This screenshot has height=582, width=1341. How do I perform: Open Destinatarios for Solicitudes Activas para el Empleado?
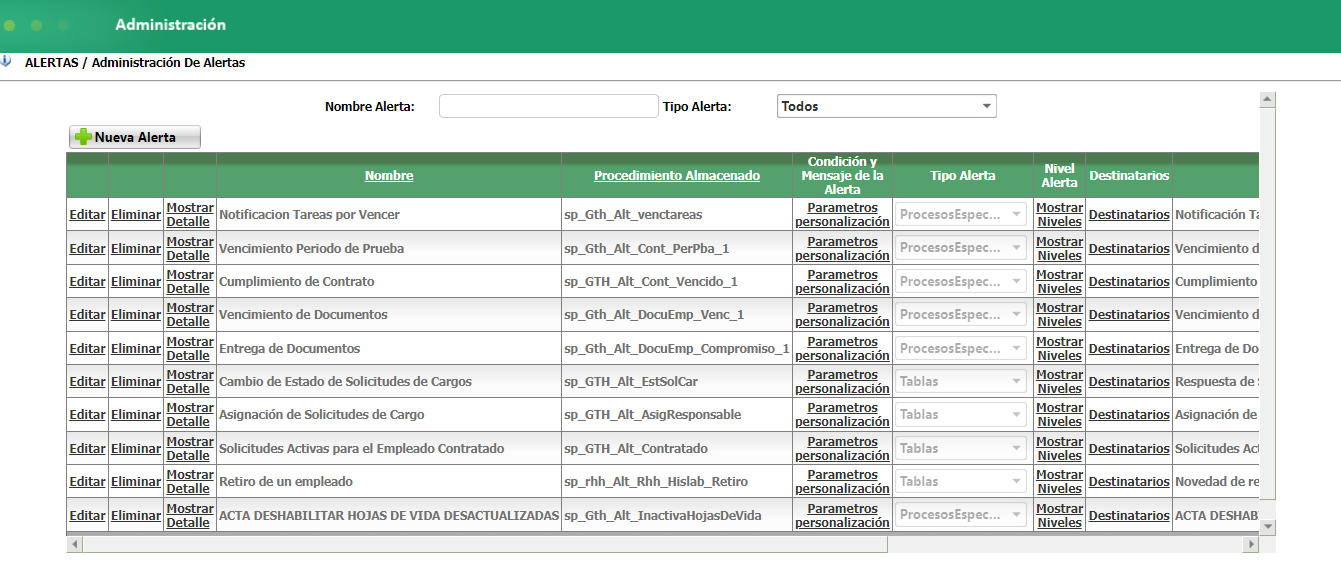pyautogui.click(x=1129, y=449)
